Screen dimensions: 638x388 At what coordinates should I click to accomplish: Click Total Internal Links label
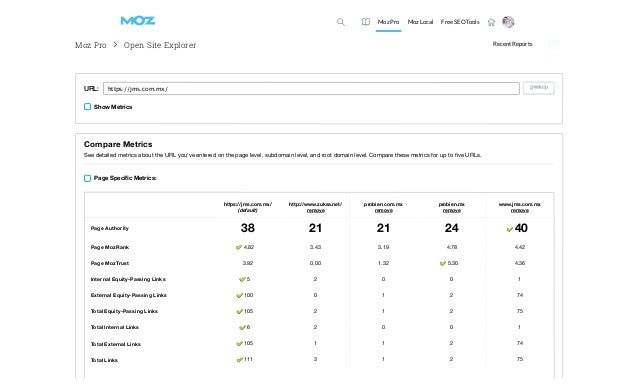click(x=114, y=327)
